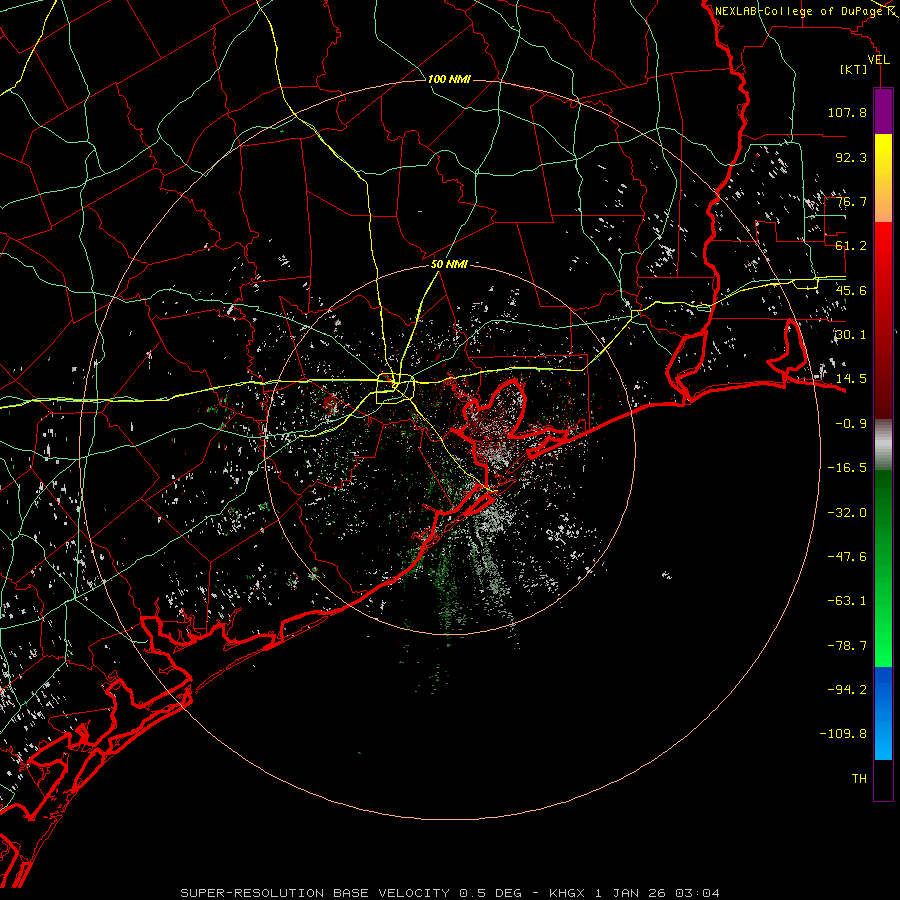Click the -47.6 legend value
The width and height of the screenshot is (900, 900).
point(847,557)
